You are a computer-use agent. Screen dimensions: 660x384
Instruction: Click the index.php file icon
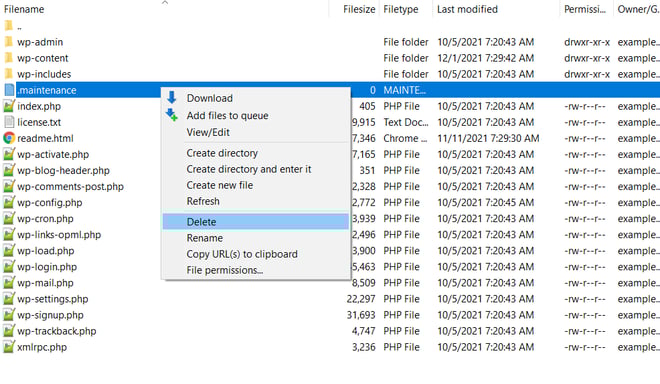[x=9, y=106]
